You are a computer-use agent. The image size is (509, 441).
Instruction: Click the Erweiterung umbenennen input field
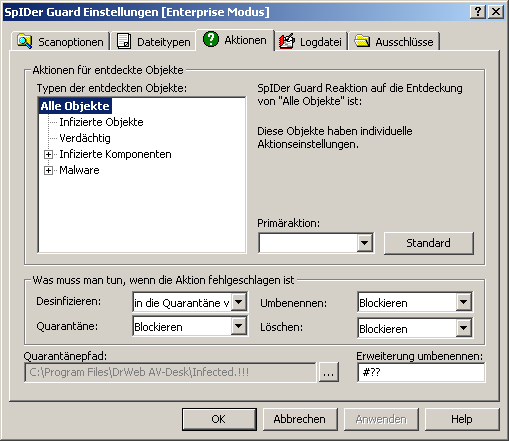(x=421, y=372)
